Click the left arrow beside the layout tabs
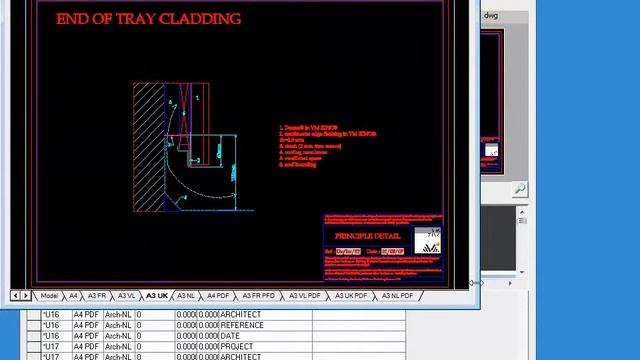The width and height of the screenshot is (640, 360). point(16,296)
